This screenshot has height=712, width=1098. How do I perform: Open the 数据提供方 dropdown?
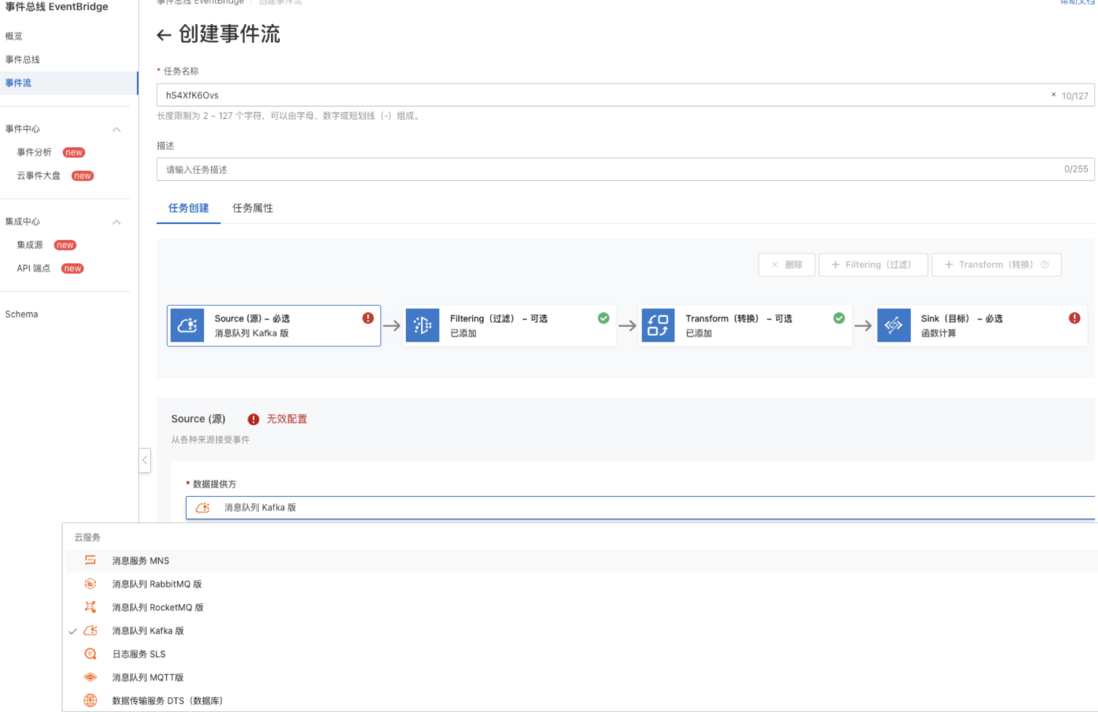640,508
